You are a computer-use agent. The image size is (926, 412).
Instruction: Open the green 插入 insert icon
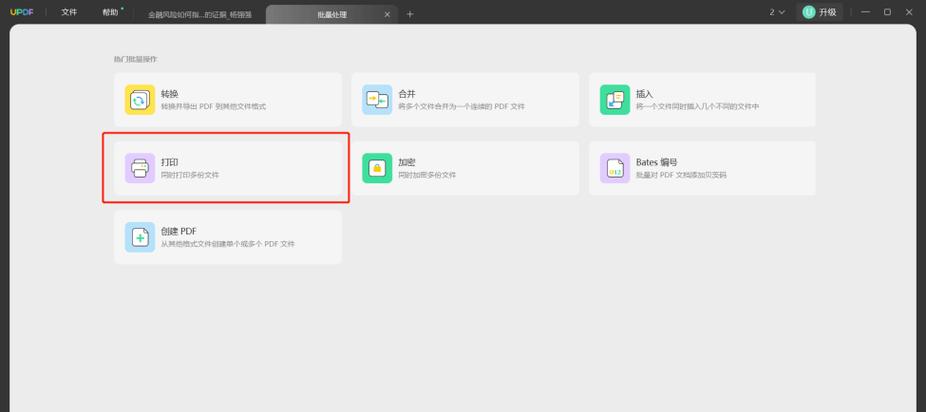[x=615, y=100]
